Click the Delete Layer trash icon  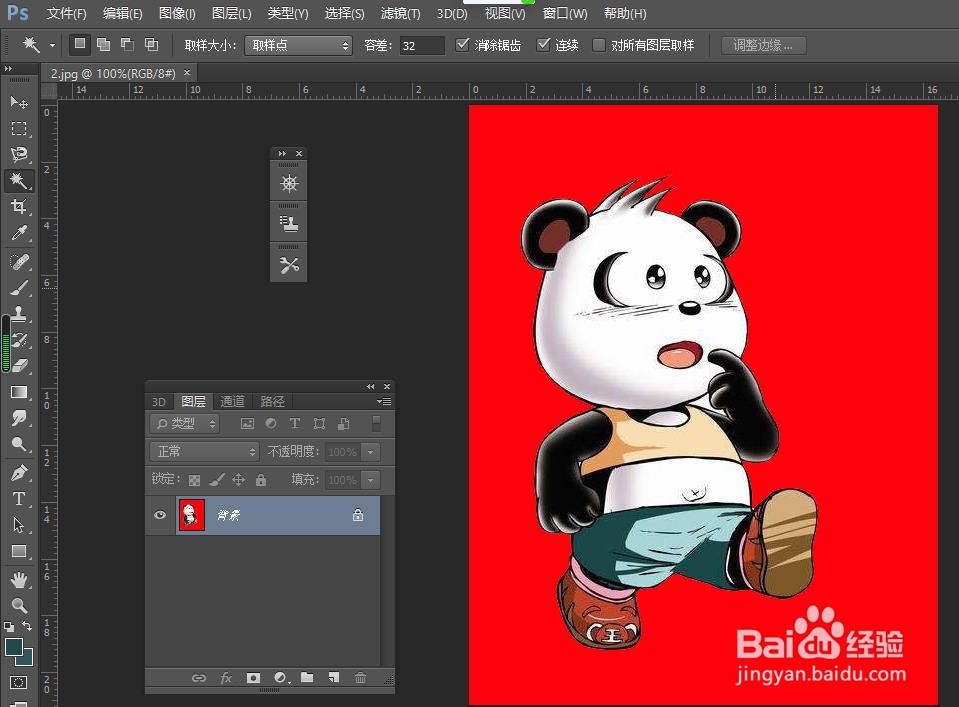[x=360, y=678]
